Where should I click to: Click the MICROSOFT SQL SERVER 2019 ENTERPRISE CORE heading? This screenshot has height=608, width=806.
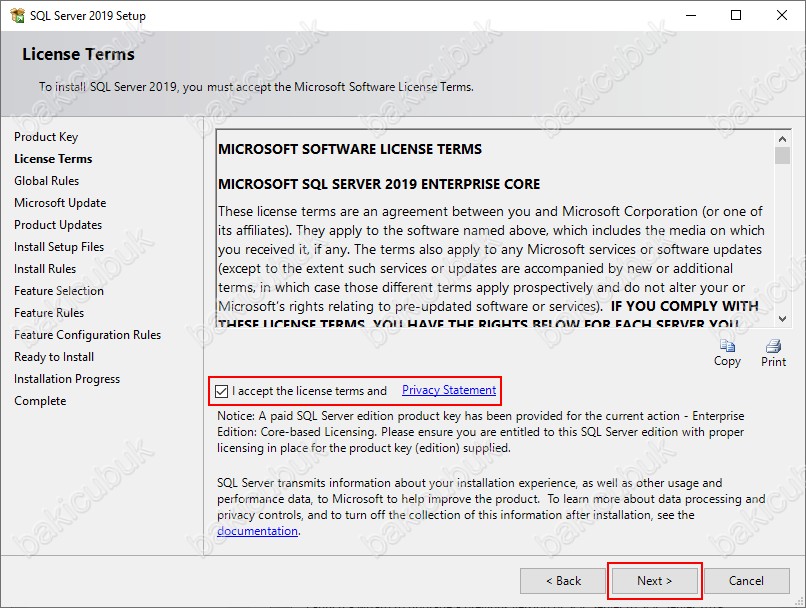[379, 184]
